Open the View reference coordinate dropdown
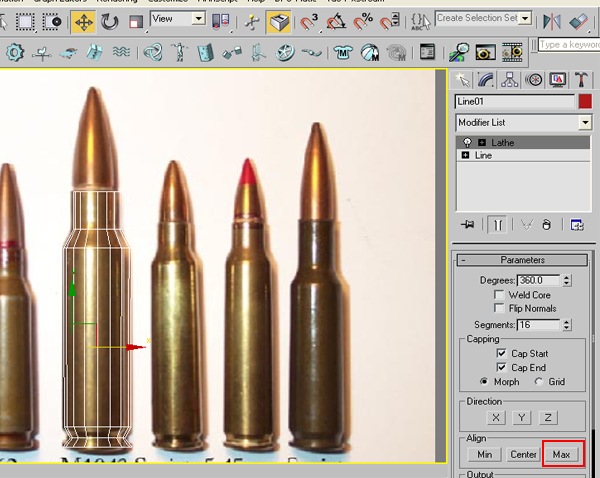This screenshot has height=478, width=600. (x=199, y=18)
